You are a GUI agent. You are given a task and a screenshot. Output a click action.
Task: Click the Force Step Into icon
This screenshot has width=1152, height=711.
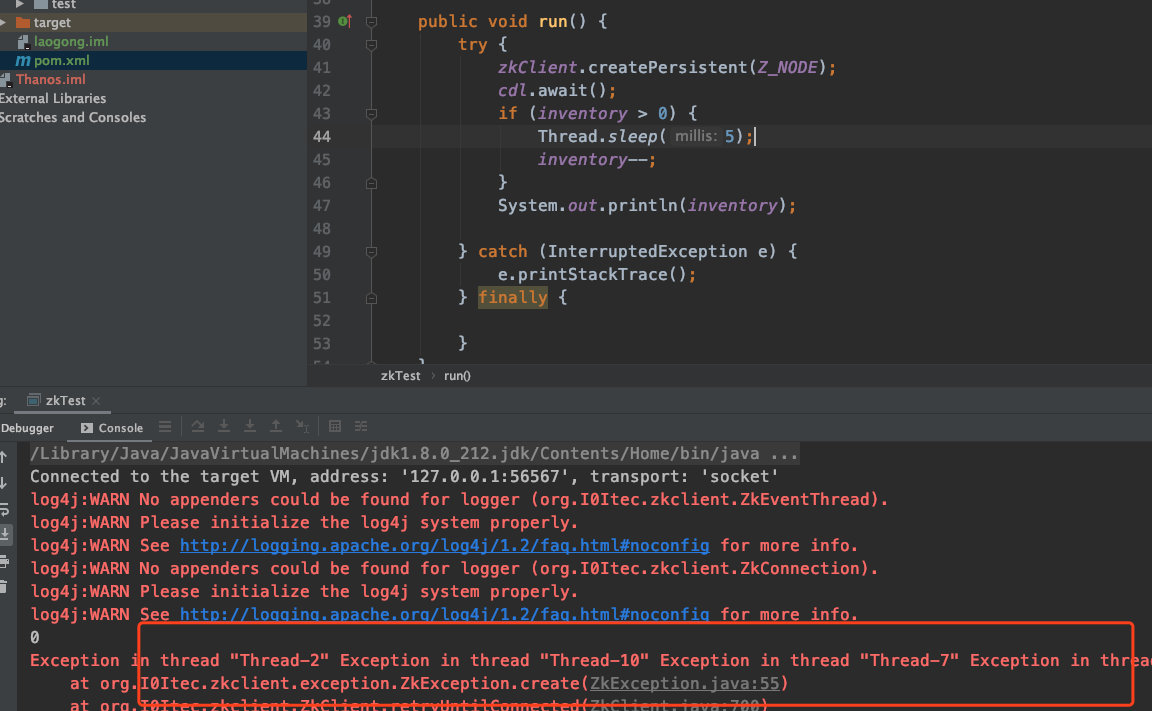(x=250, y=426)
